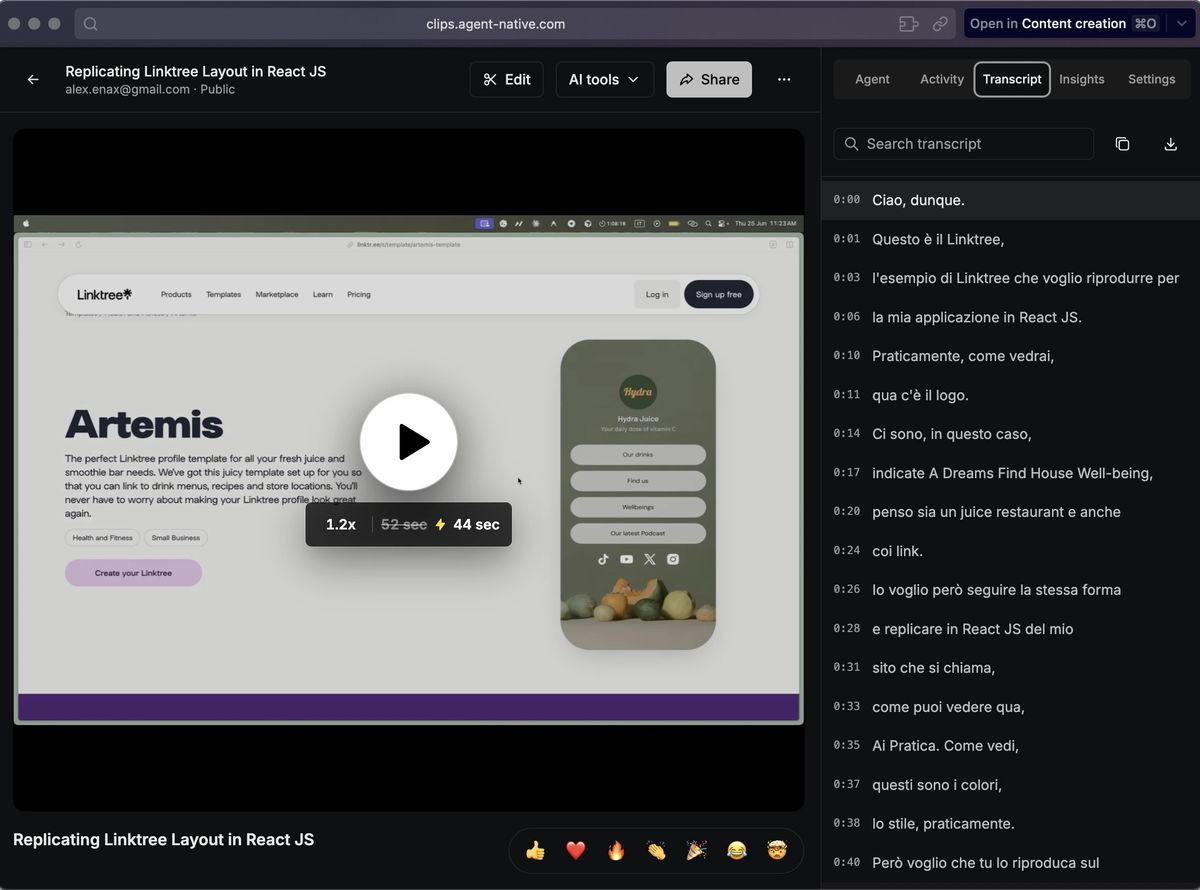The image size is (1200, 890).
Task: React with the mind-blown emoji
Action: point(777,850)
